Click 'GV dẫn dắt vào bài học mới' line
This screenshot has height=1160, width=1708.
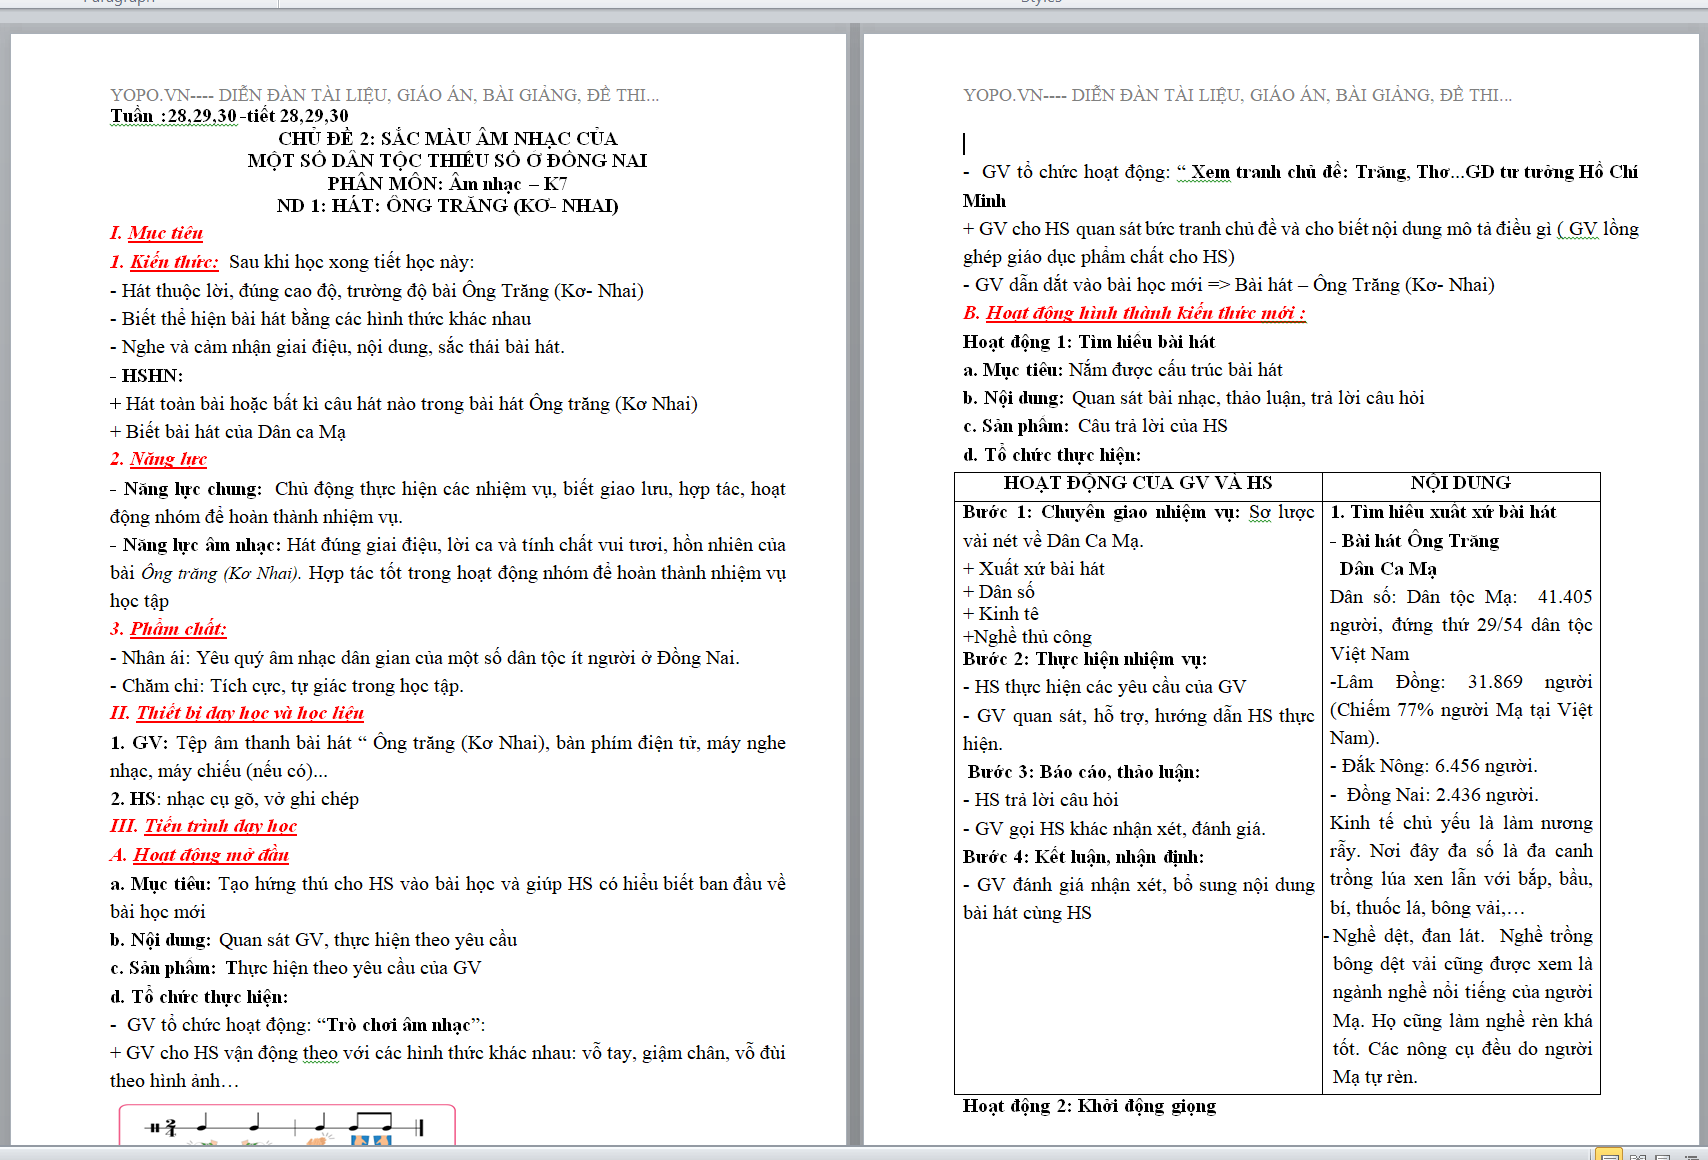coord(1228,285)
